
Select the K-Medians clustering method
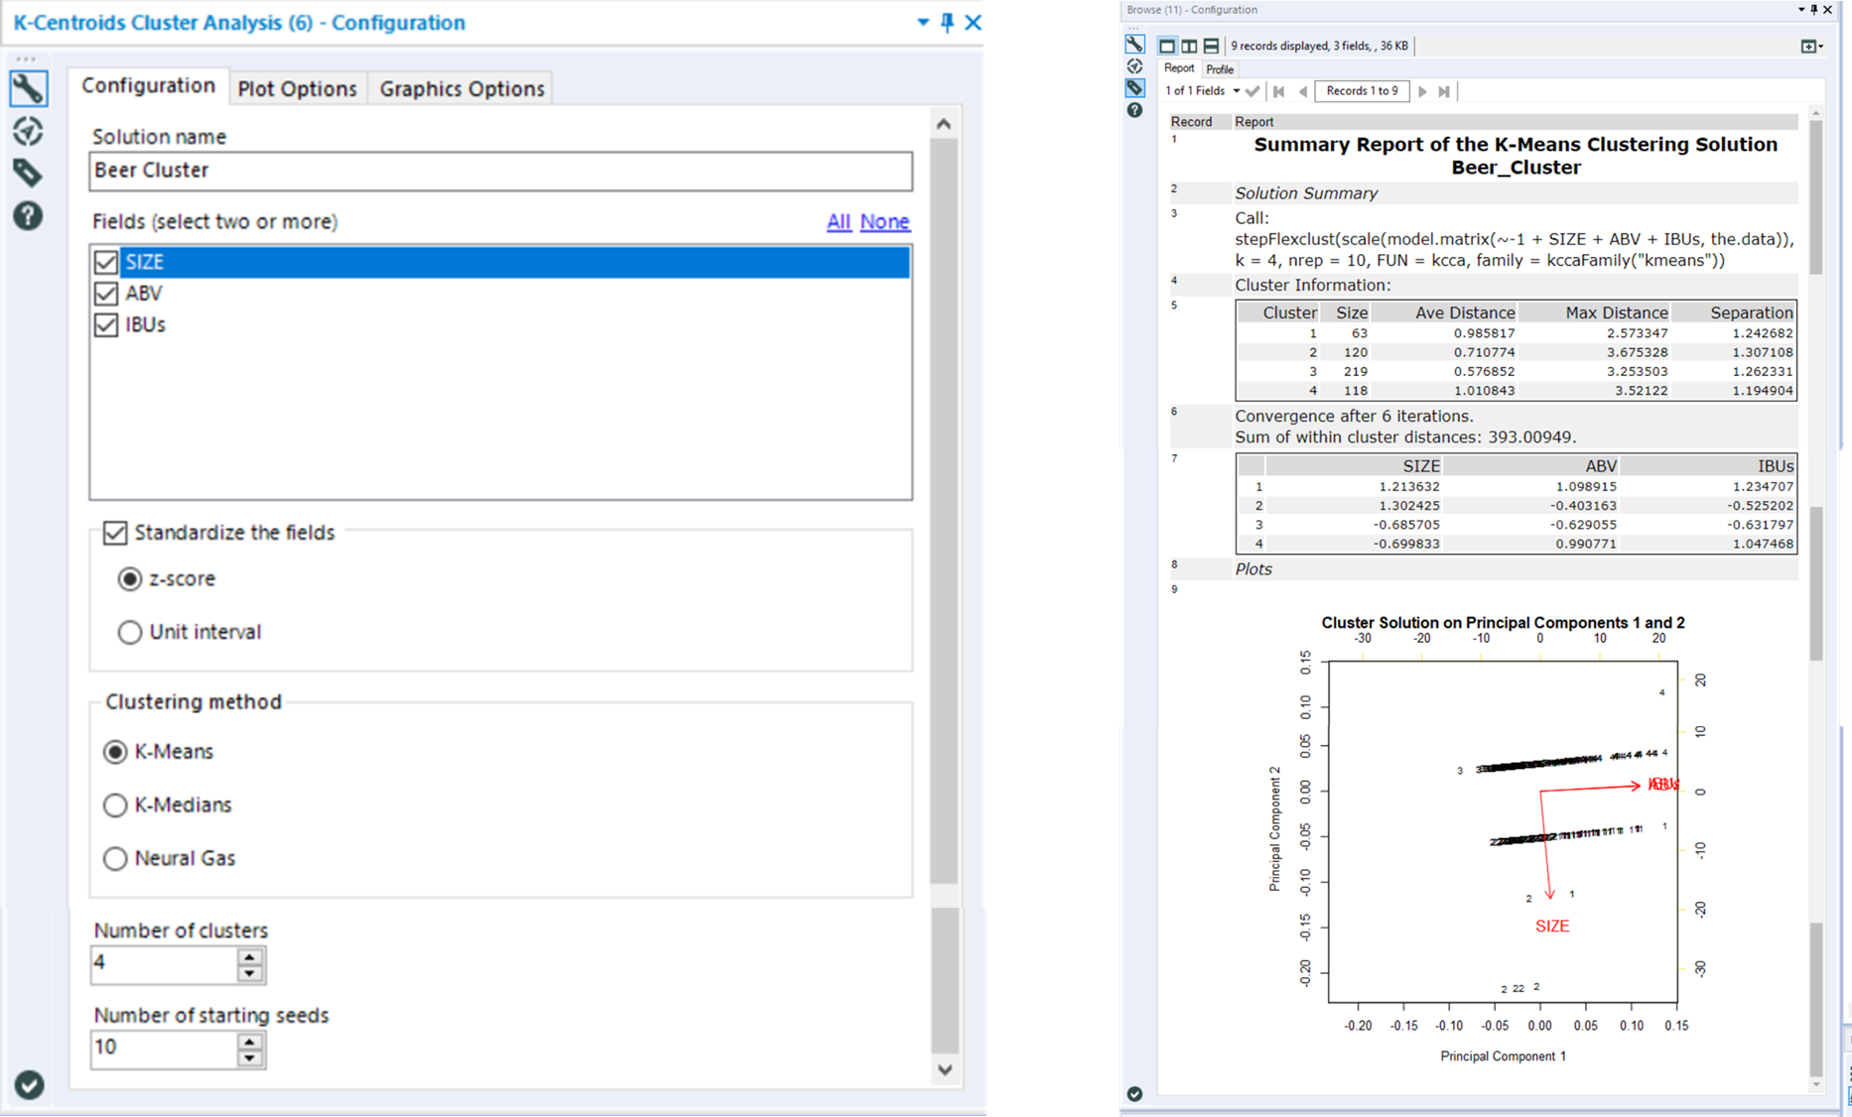(x=115, y=805)
